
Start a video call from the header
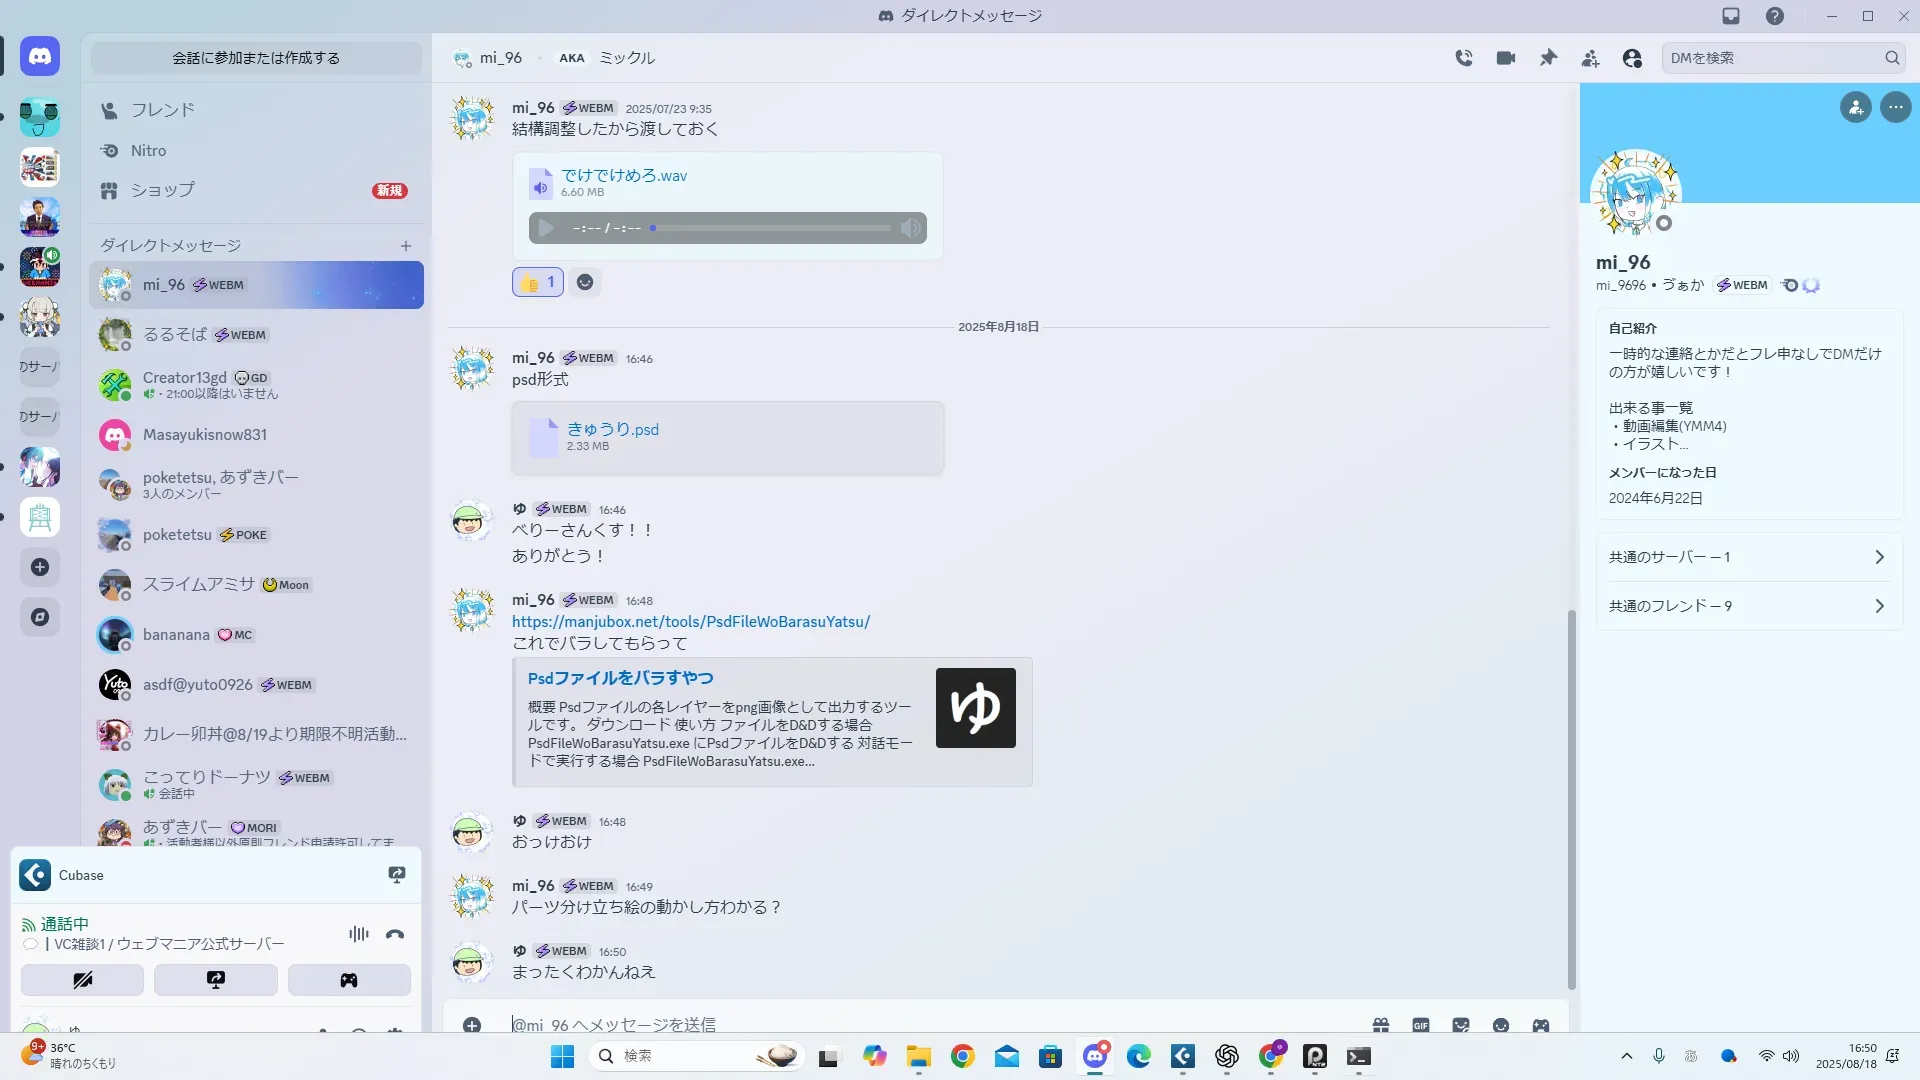click(x=1506, y=58)
